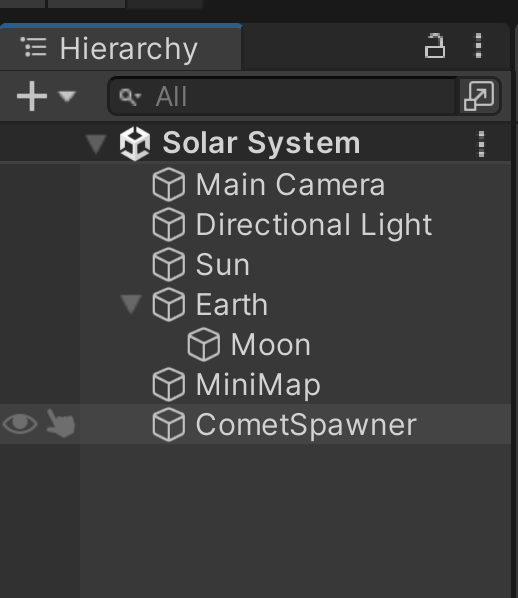518x598 pixels.
Task: Click the search magnifier filter icon
Action: 130,97
